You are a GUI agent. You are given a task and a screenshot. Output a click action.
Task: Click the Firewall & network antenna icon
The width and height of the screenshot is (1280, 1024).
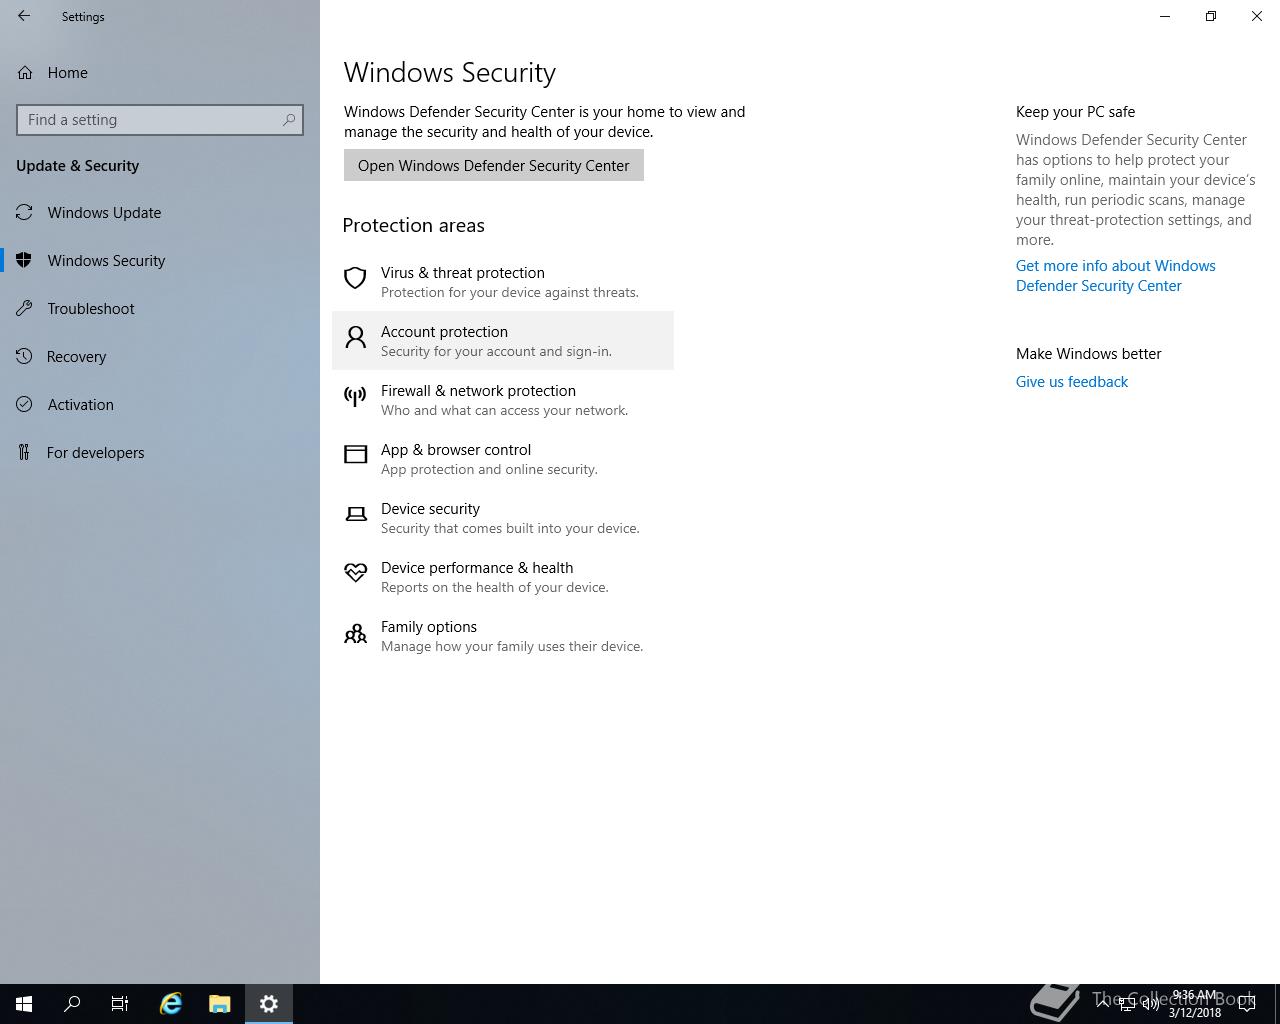coord(355,396)
